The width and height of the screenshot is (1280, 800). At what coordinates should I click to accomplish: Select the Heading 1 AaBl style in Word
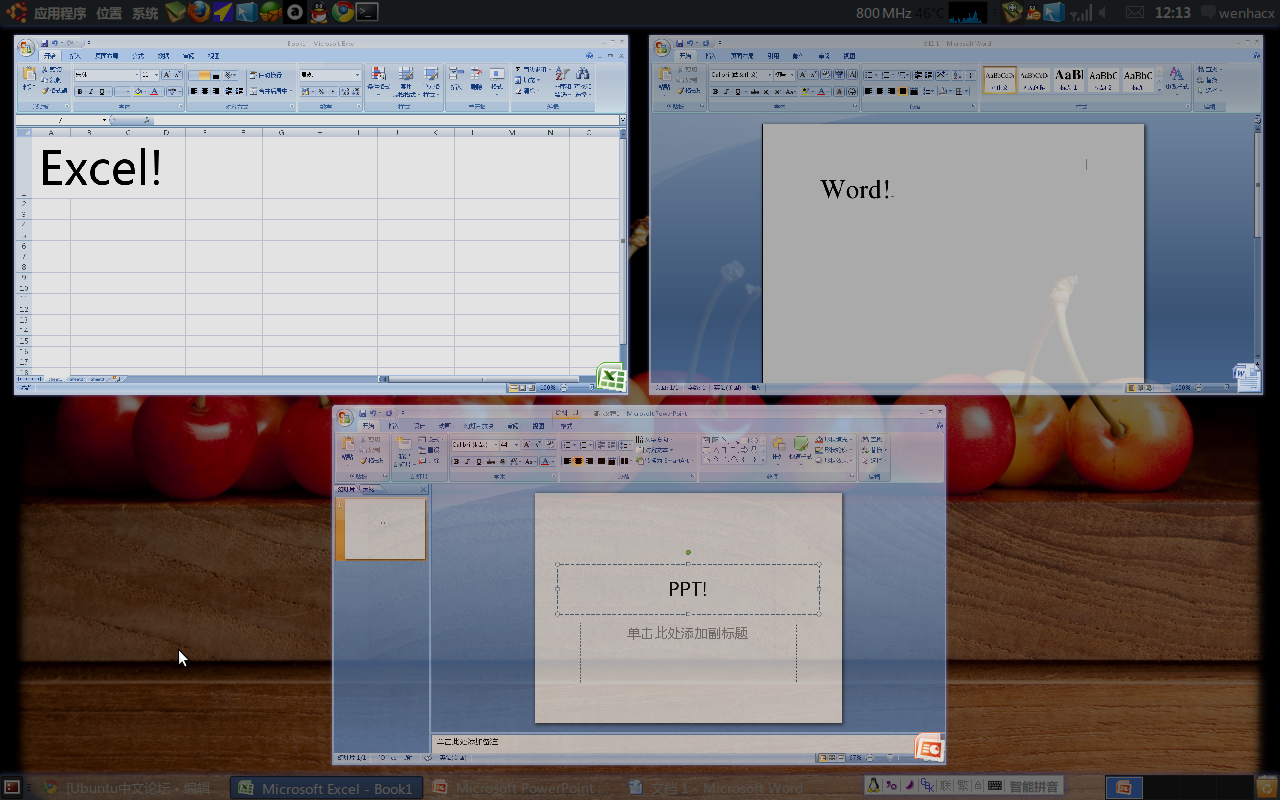1069,79
